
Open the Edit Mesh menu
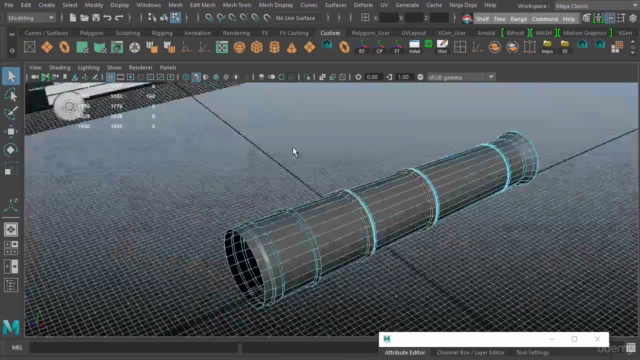tap(202, 5)
